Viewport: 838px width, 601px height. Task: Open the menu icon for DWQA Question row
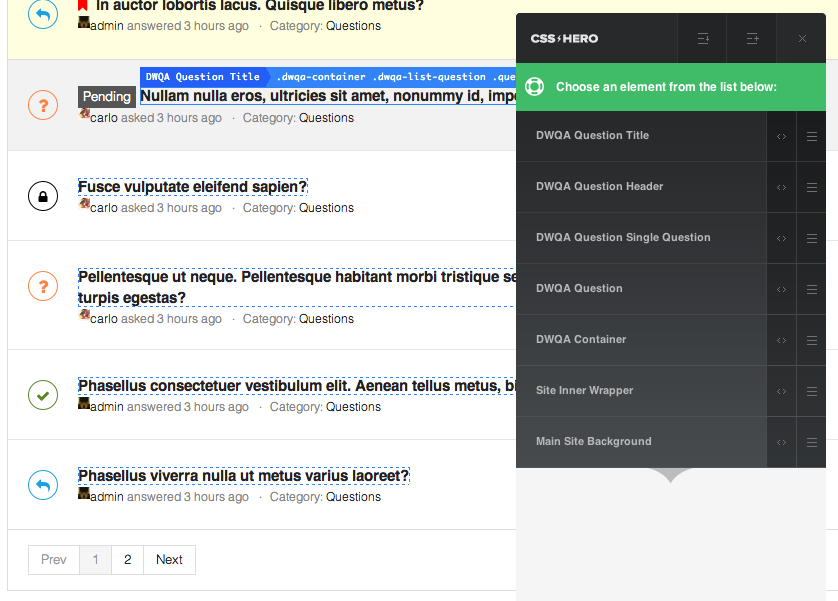pos(811,289)
